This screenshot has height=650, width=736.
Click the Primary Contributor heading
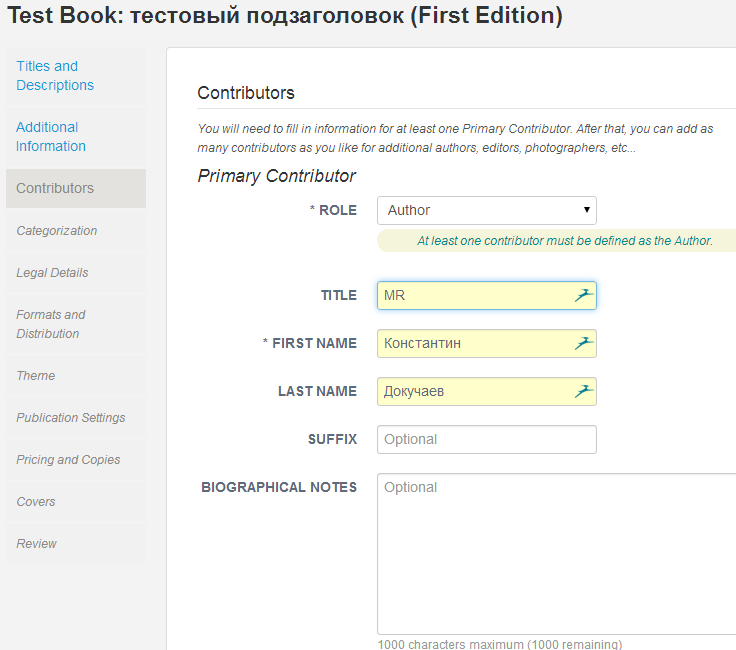tap(276, 176)
